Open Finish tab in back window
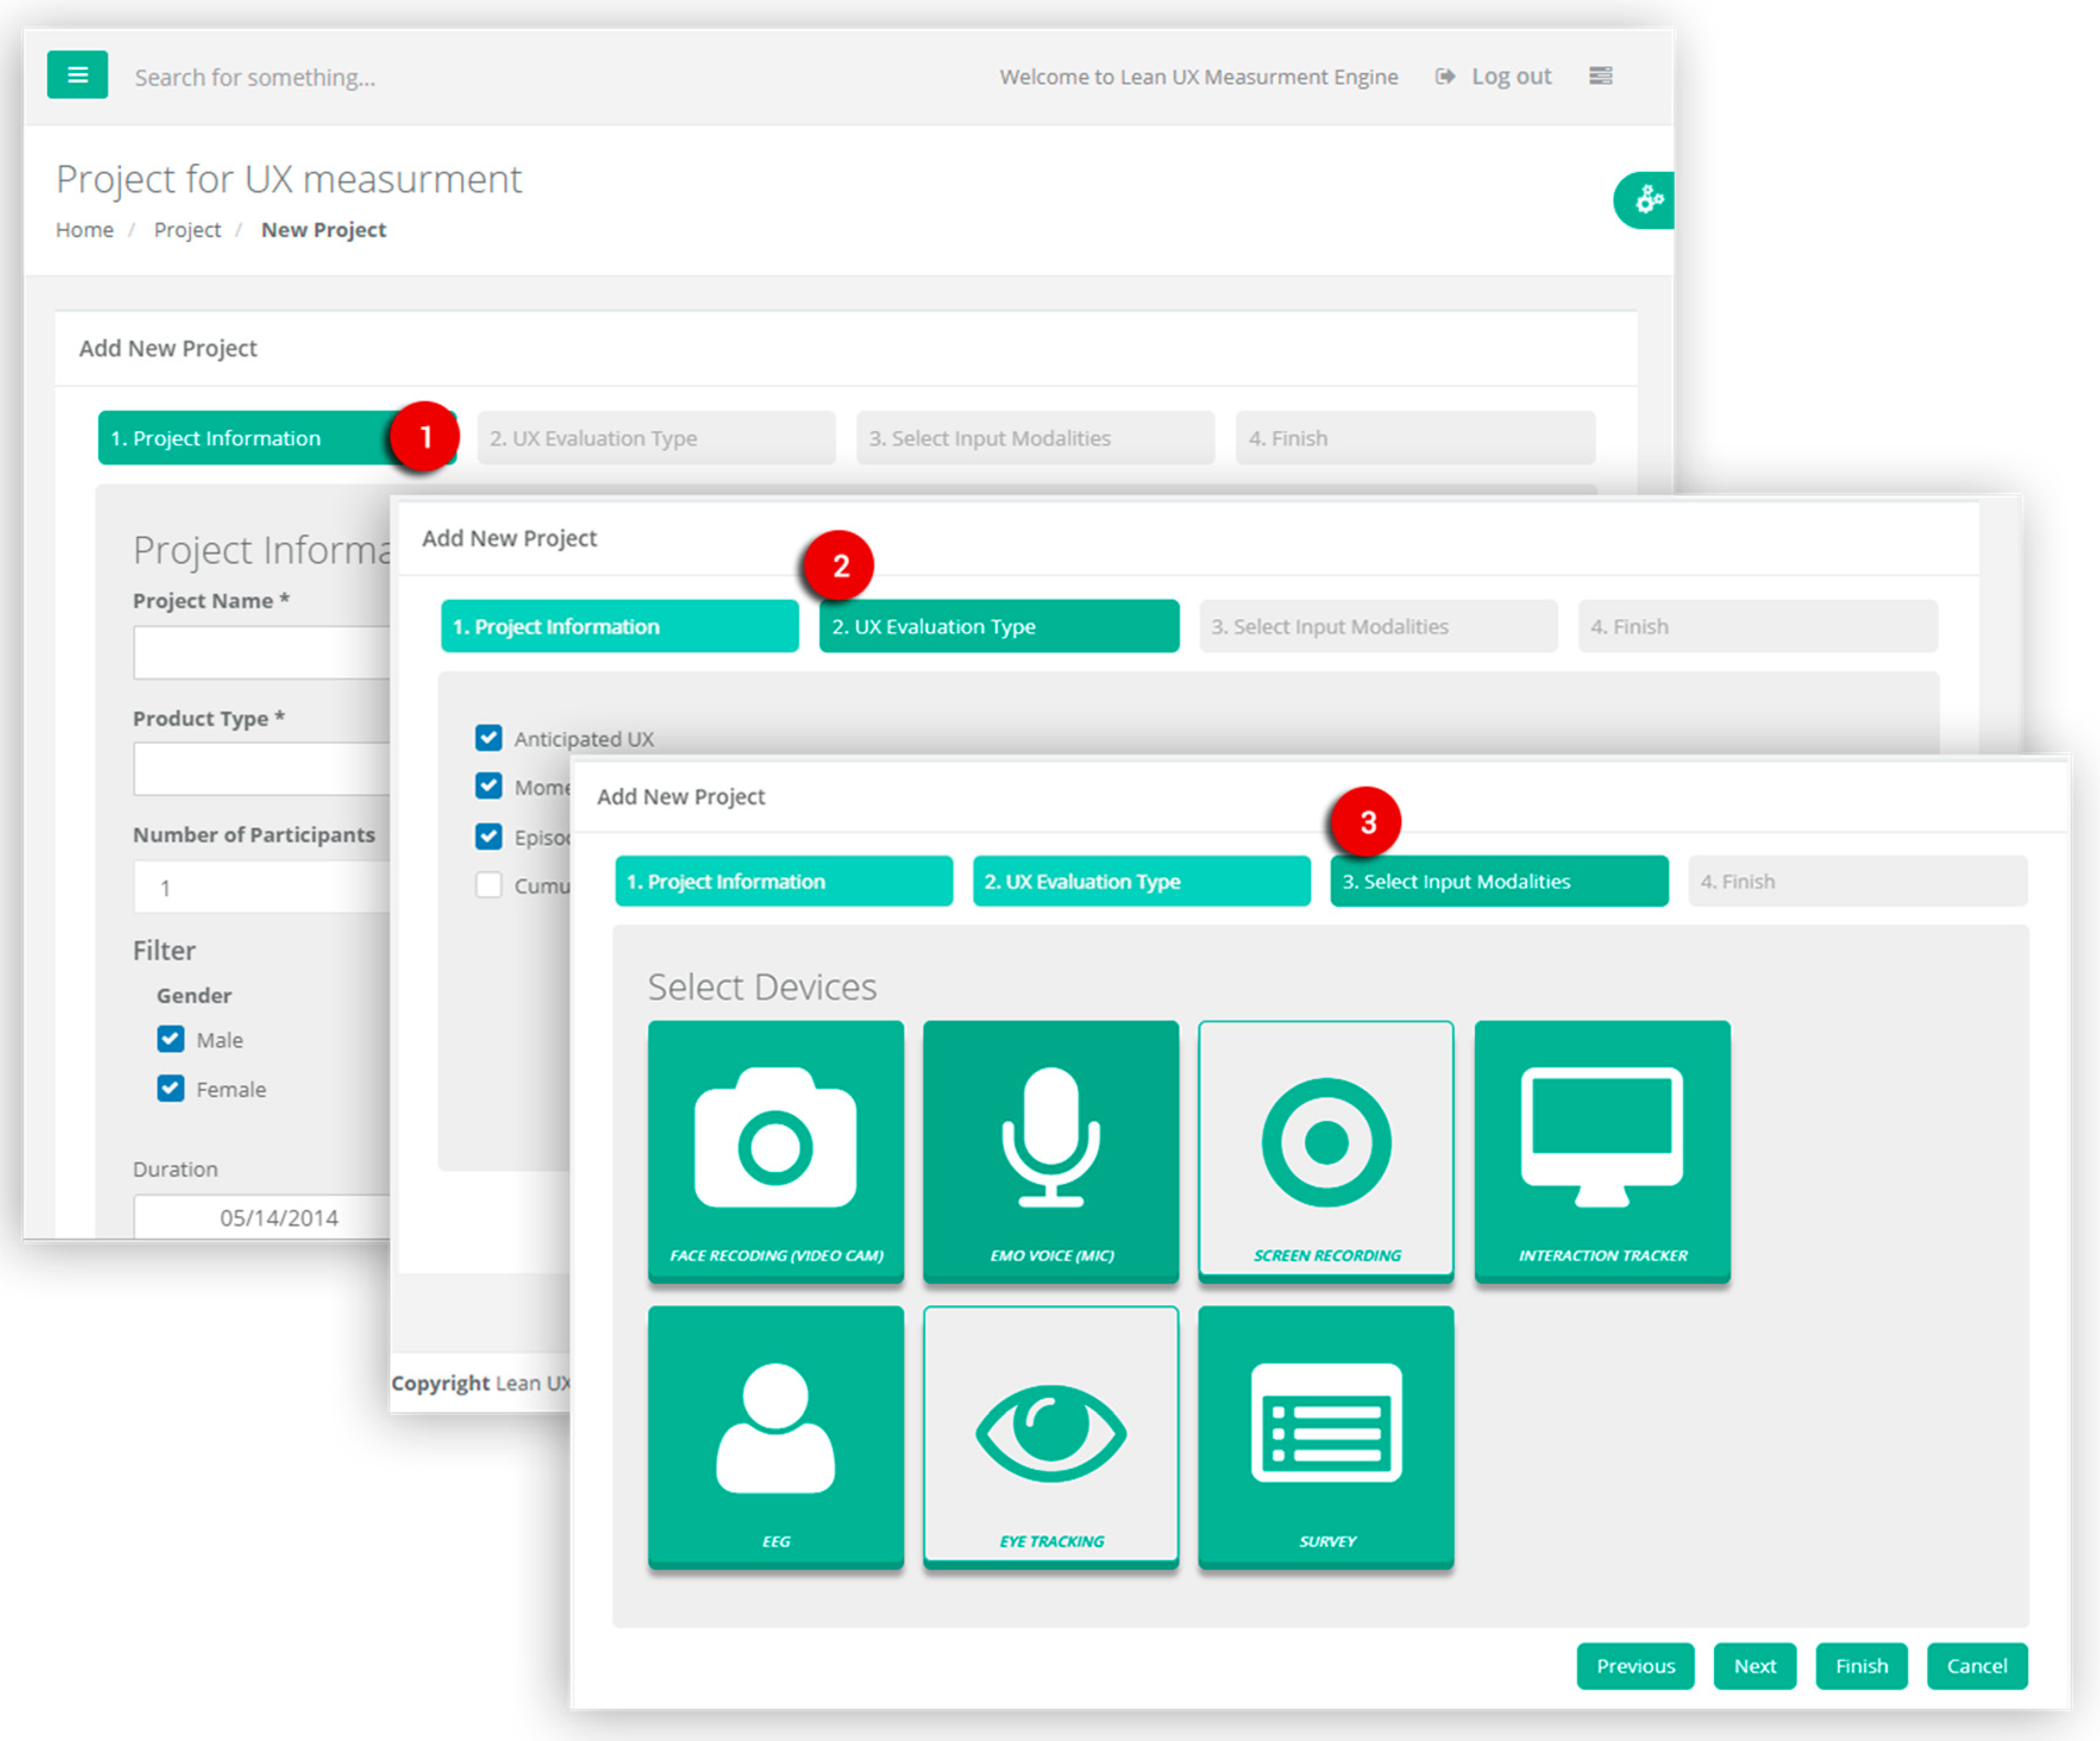 pyautogui.click(x=1415, y=438)
